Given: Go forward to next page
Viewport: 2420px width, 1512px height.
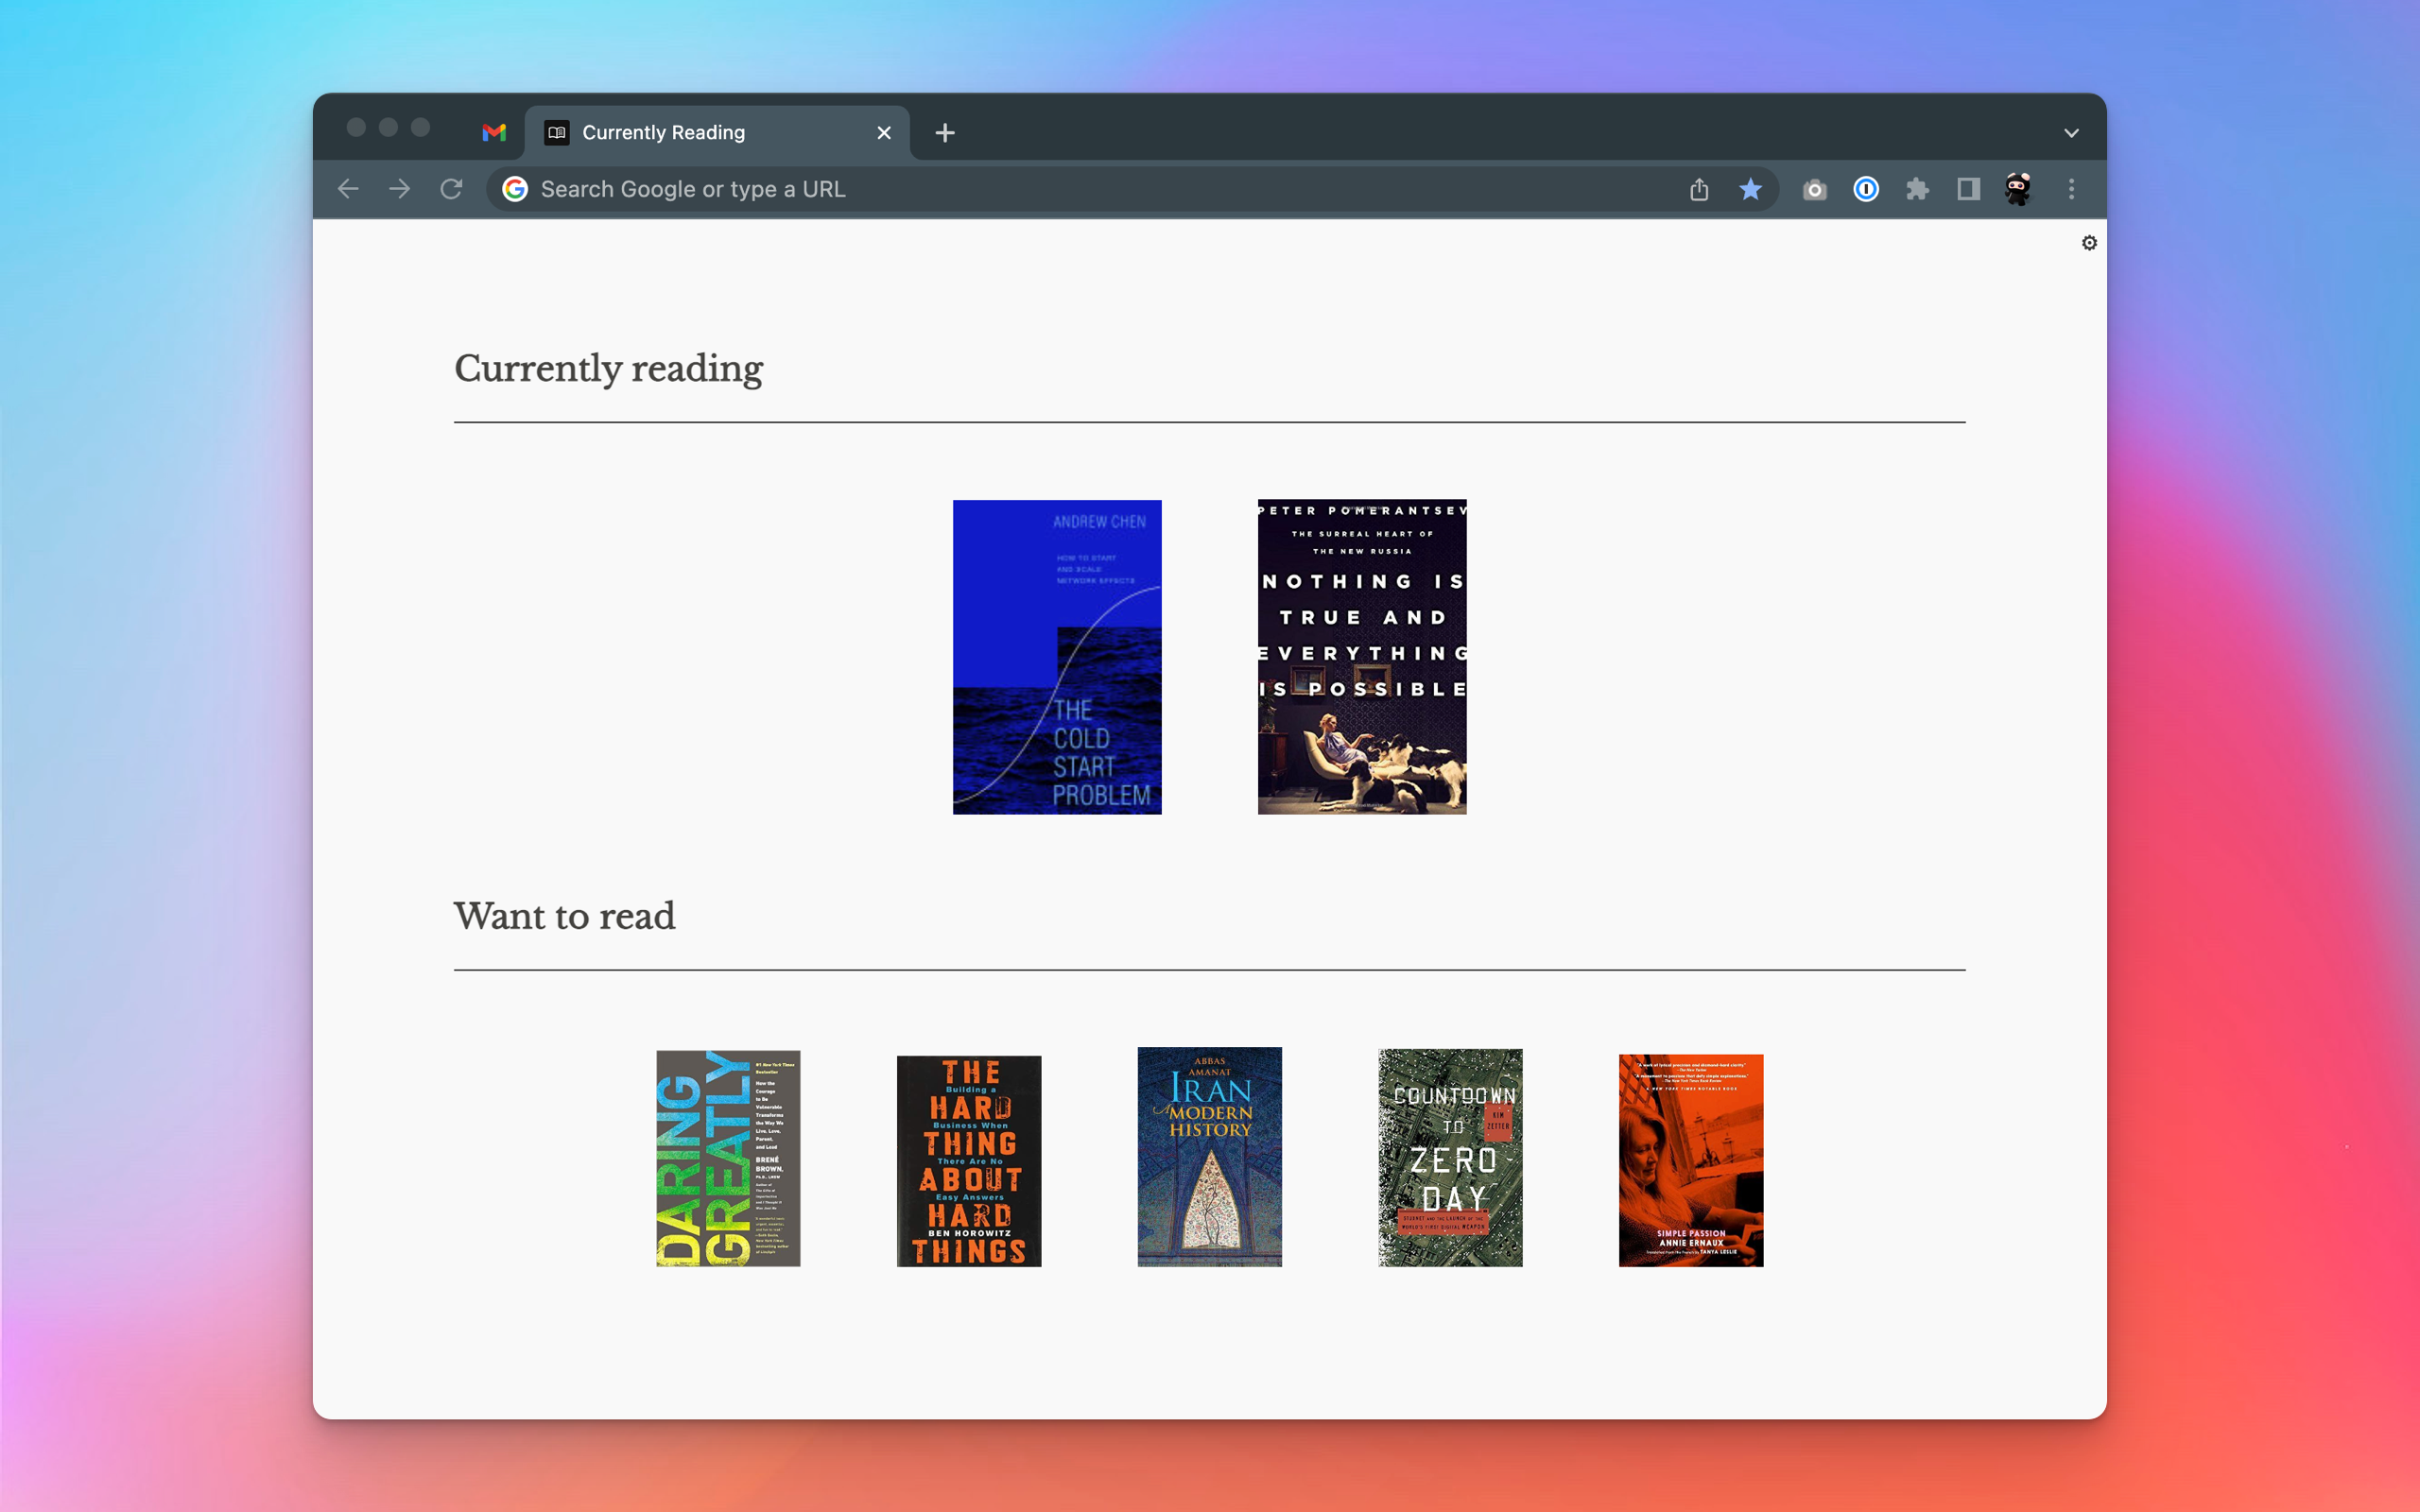Looking at the screenshot, I should 400,189.
